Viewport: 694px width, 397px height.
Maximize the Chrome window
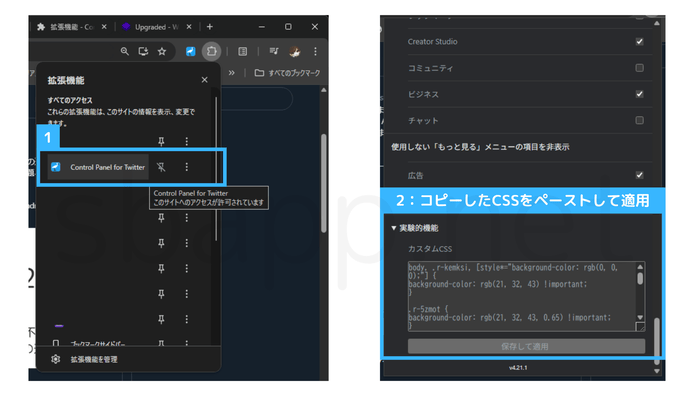pyautogui.click(x=288, y=27)
